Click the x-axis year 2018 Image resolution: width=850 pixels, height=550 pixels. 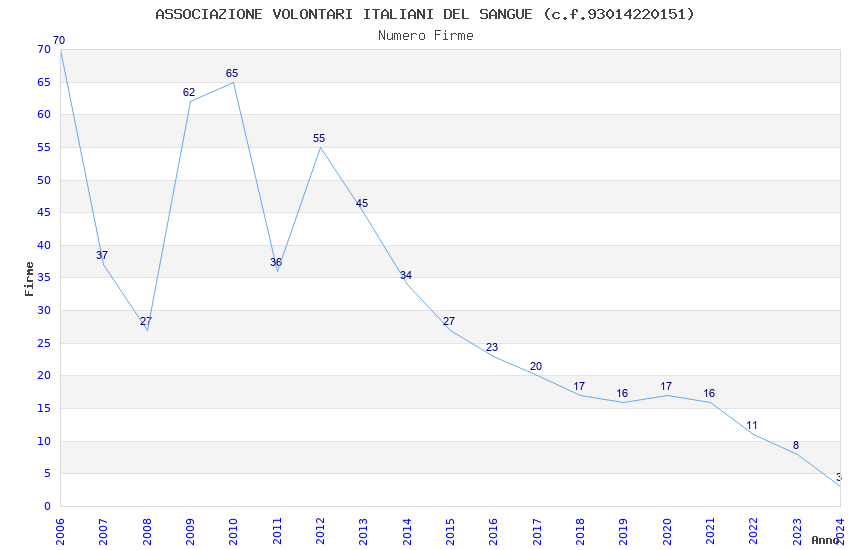tap(580, 531)
